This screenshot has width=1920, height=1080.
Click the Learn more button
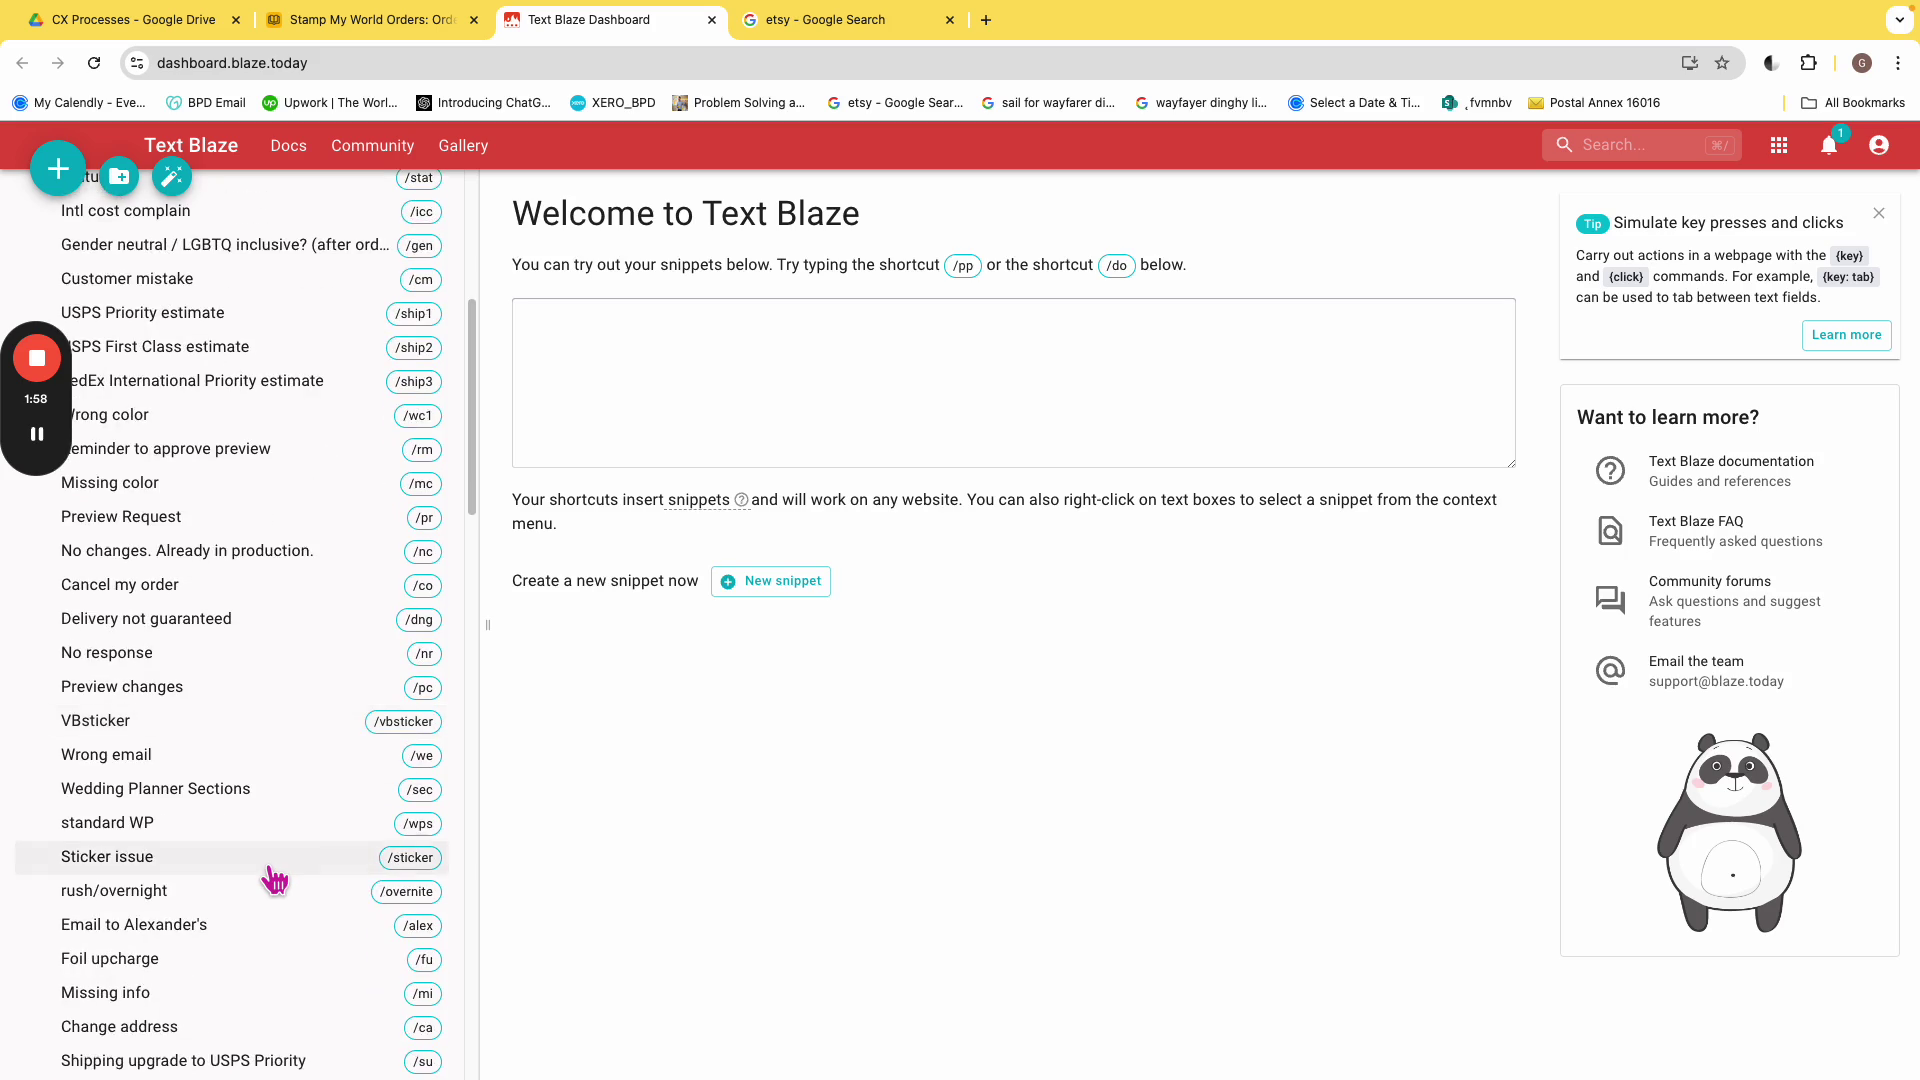pos(1846,335)
